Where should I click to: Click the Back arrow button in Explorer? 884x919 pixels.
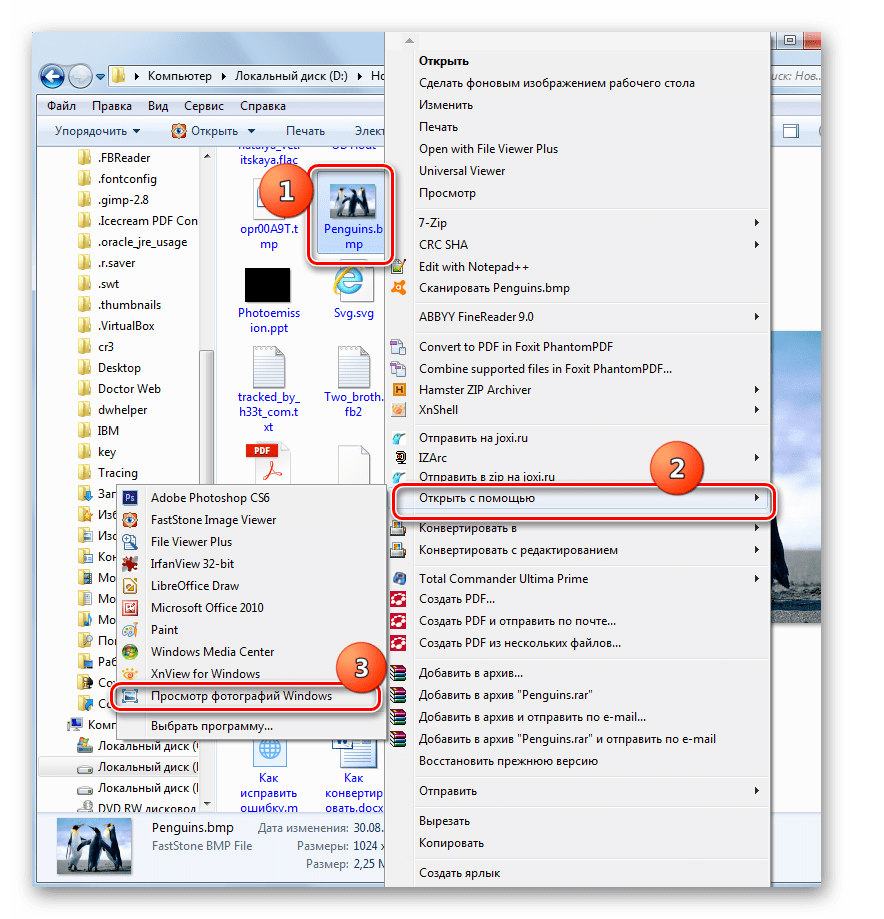[52, 76]
